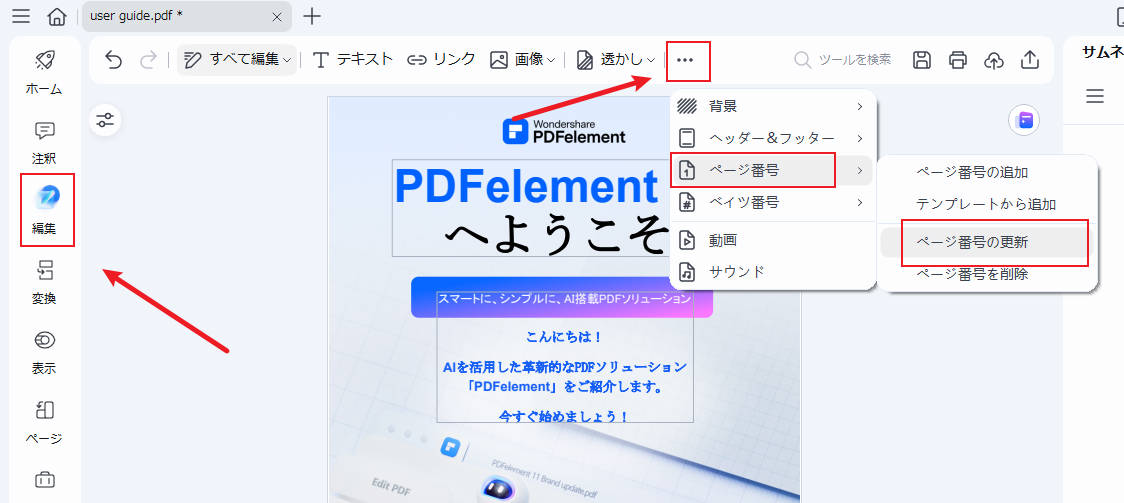Open the サムネ panel list icon
The width and height of the screenshot is (1124, 503).
1095,96
